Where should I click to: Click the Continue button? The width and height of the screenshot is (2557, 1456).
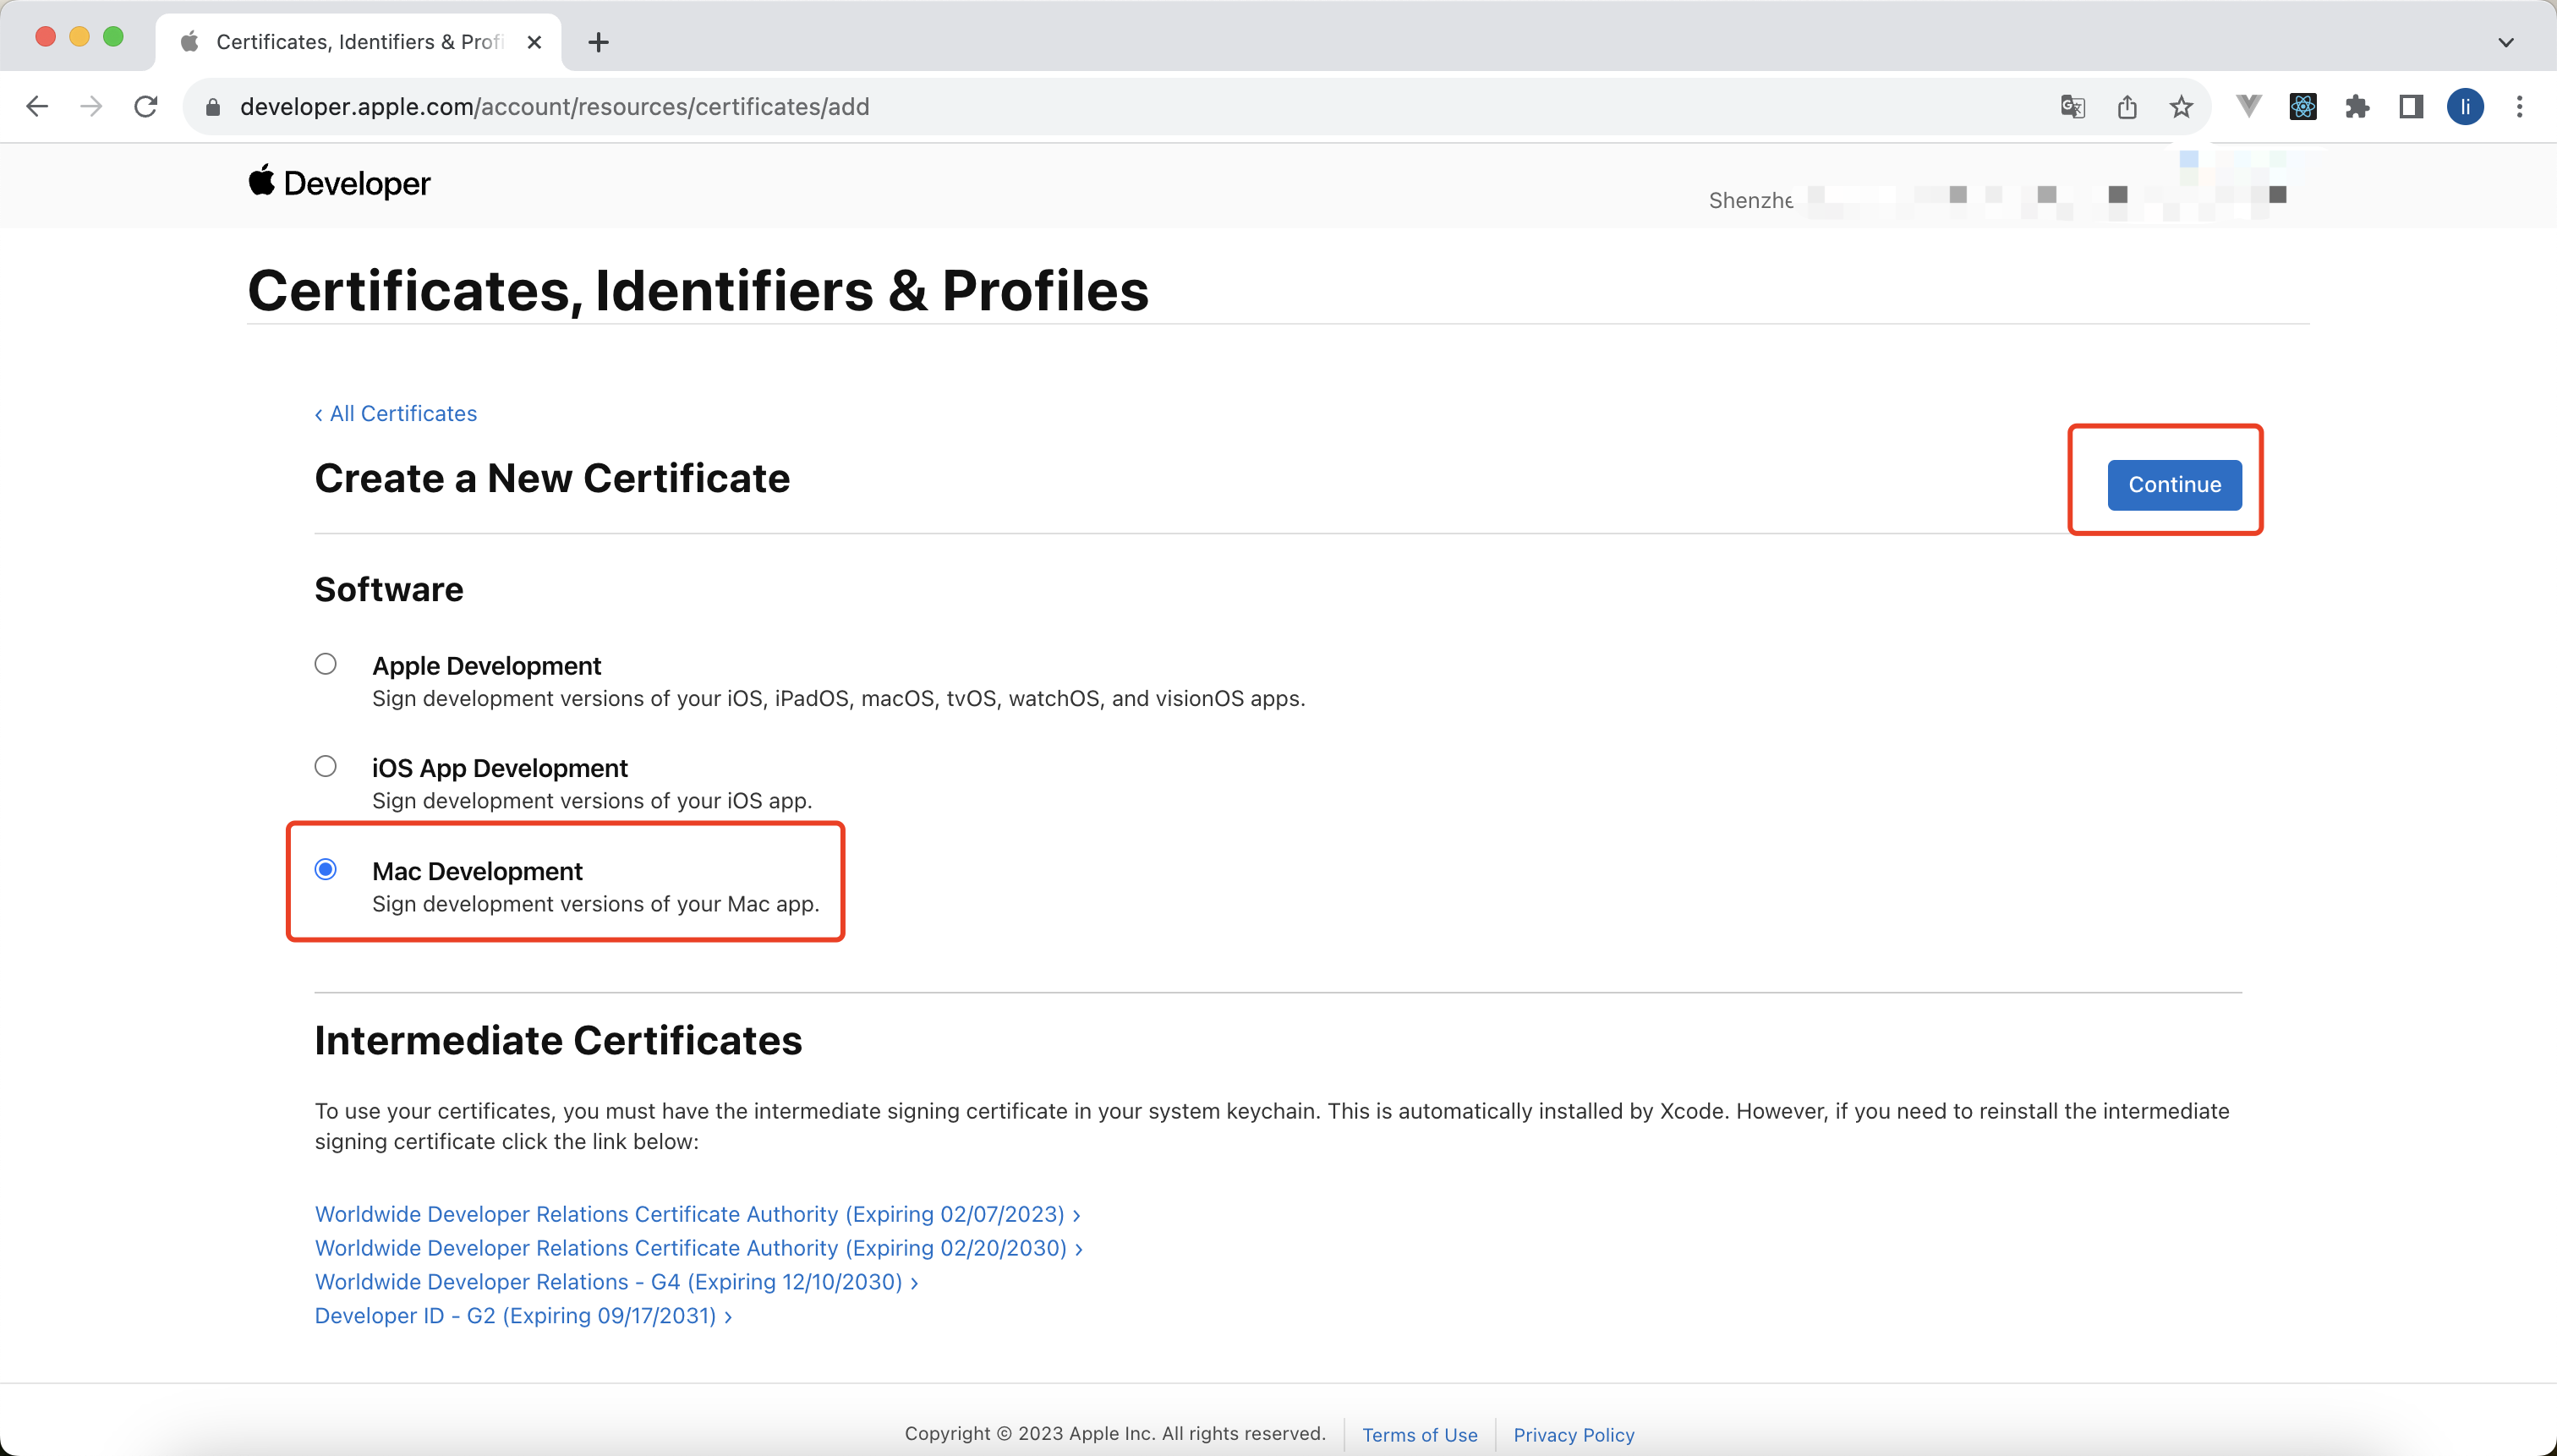coord(2172,484)
